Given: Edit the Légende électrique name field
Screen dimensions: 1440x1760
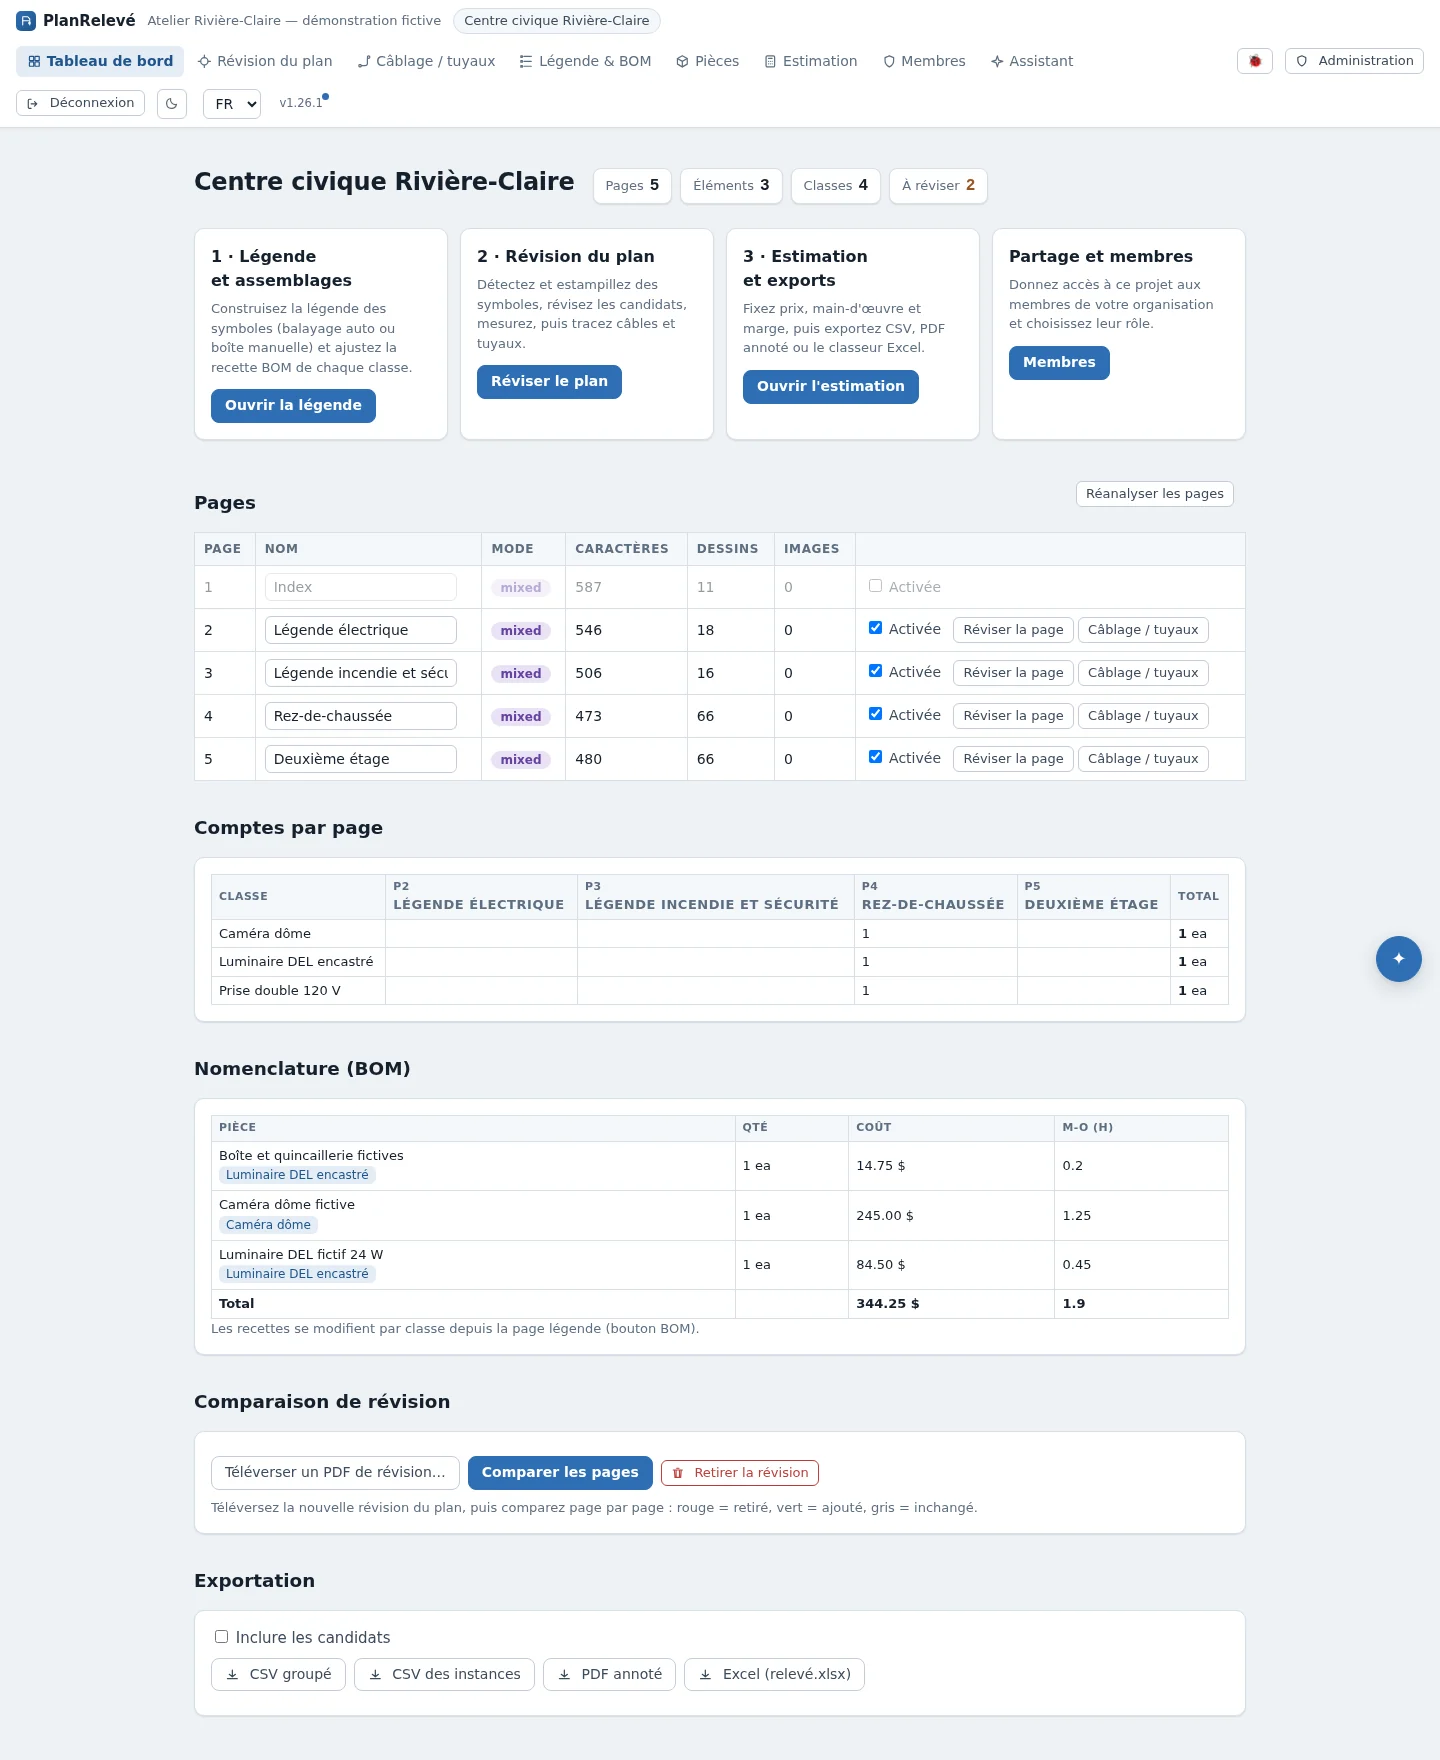Looking at the screenshot, I should pyautogui.click(x=360, y=630).
